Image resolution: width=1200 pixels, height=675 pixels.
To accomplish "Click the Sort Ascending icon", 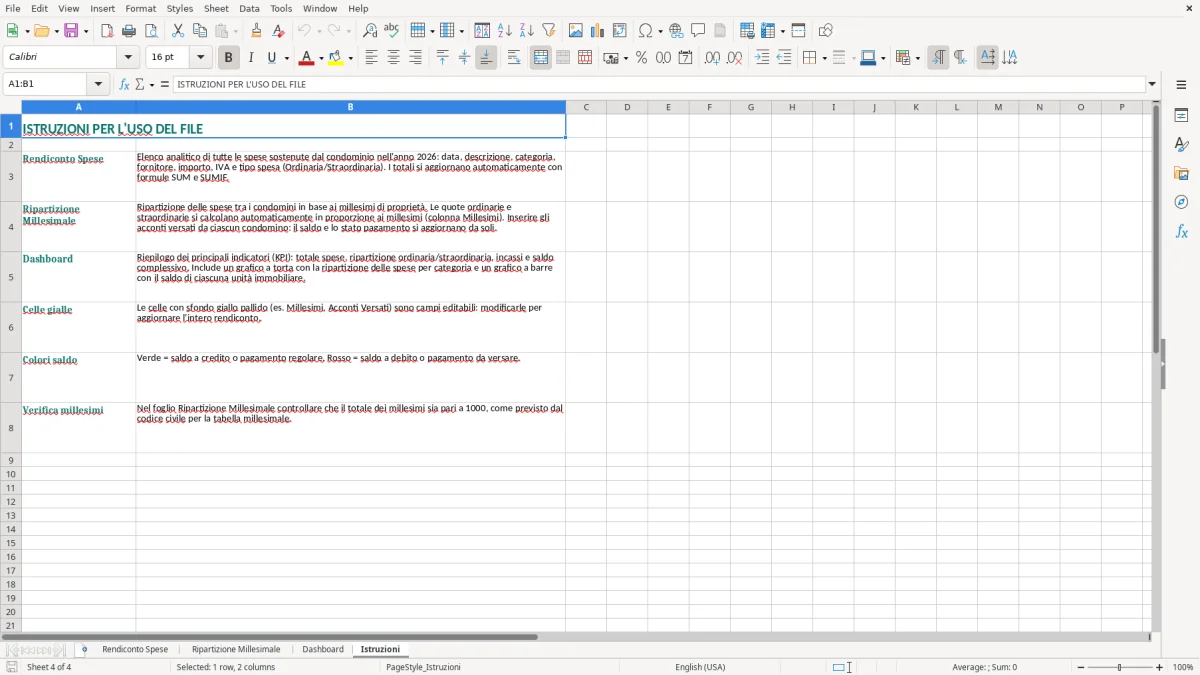I will point(504,31).
